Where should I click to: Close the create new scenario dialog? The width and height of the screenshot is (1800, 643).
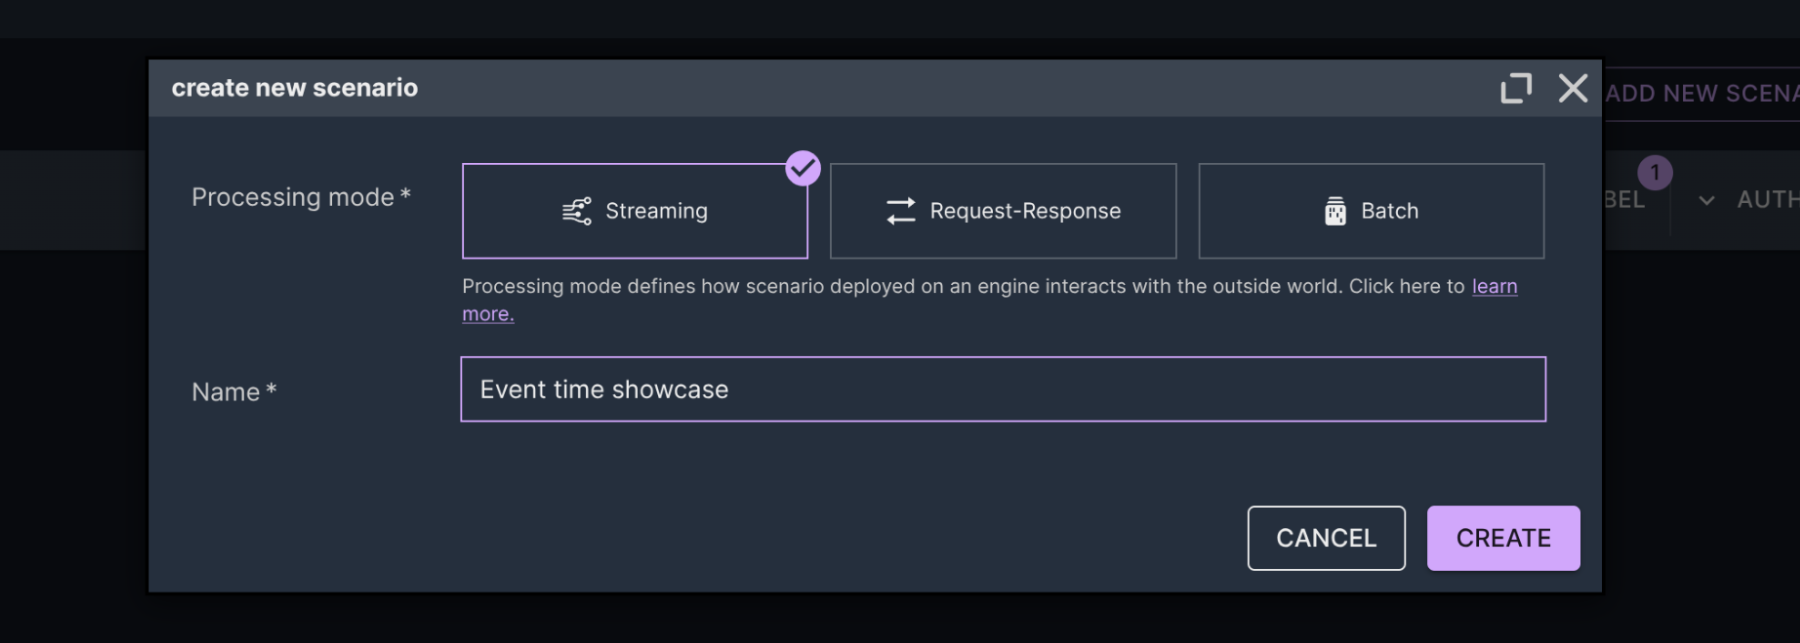click(1572, 88)
